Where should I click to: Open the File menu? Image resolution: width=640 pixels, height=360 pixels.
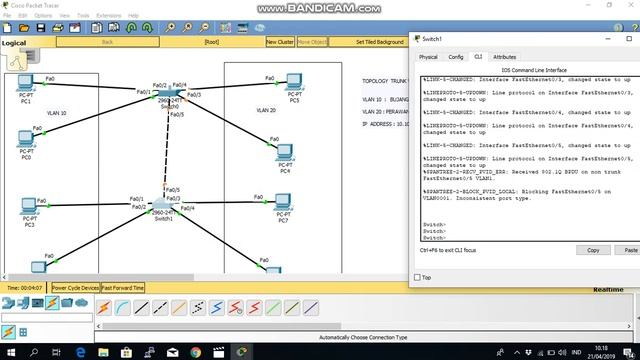[7, 16]
